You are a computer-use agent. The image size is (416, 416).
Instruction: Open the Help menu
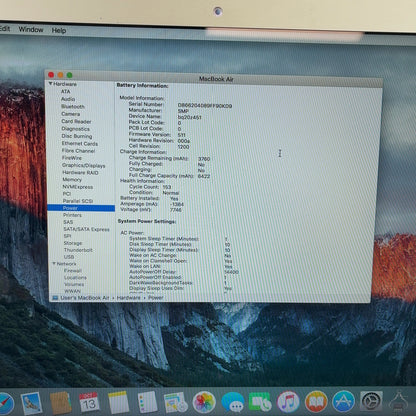[x=59, y=30]
